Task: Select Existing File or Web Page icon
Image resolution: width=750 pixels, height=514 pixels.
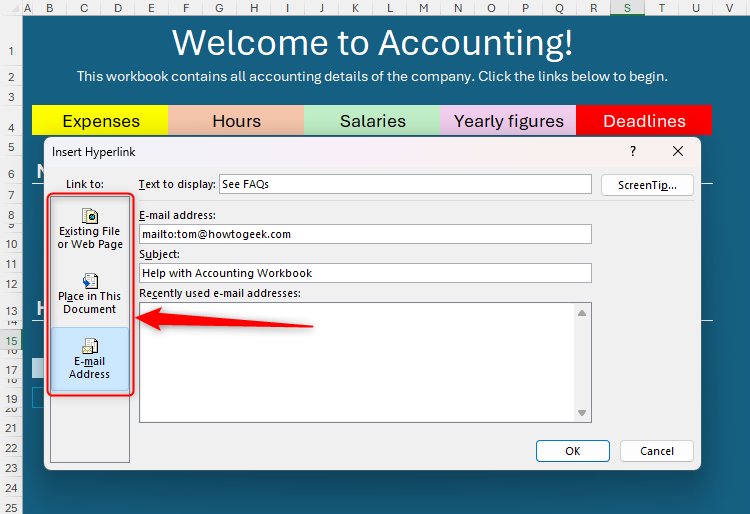Action: (90, 216)
